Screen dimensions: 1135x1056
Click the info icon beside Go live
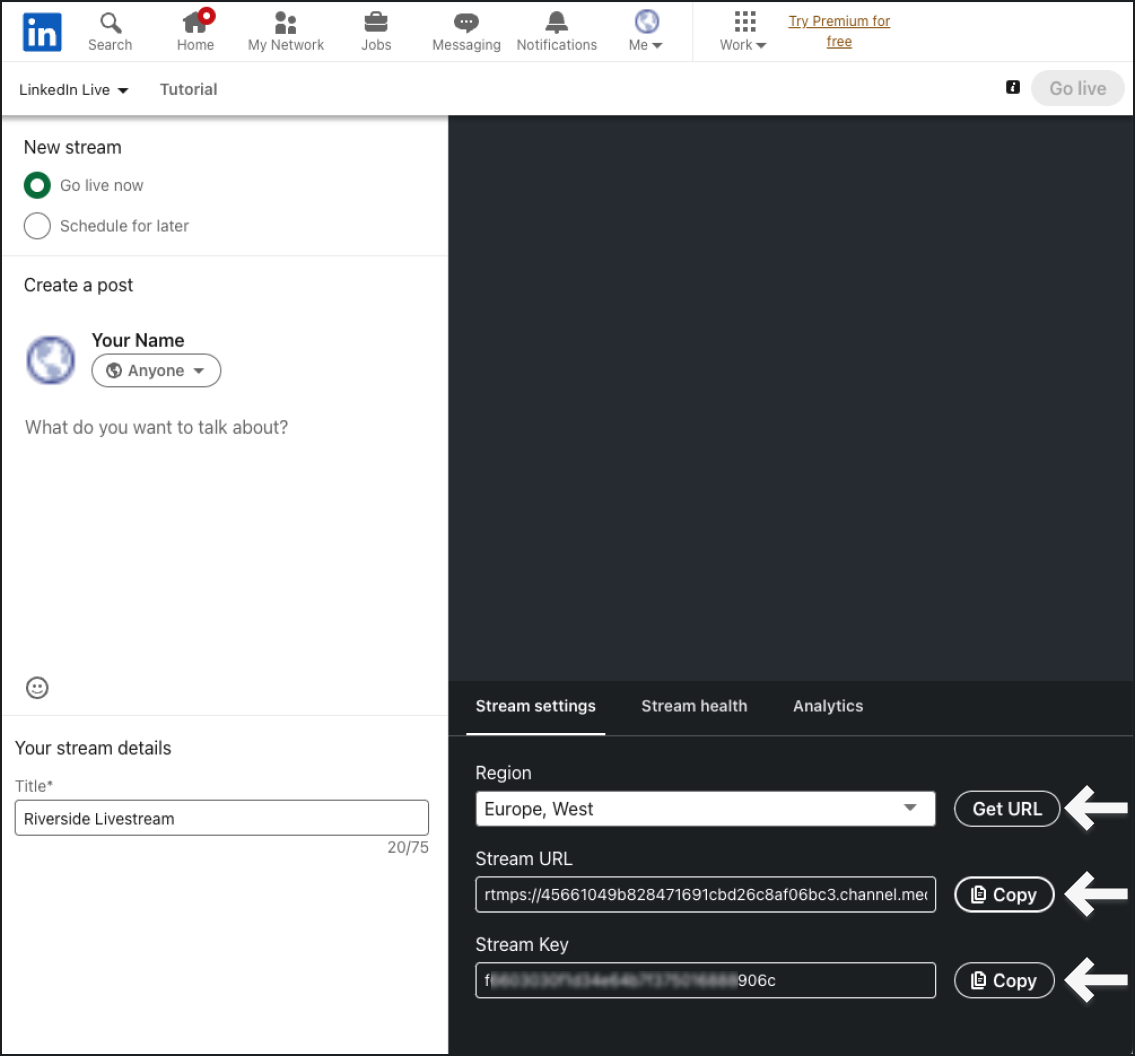coord(1013,88)
